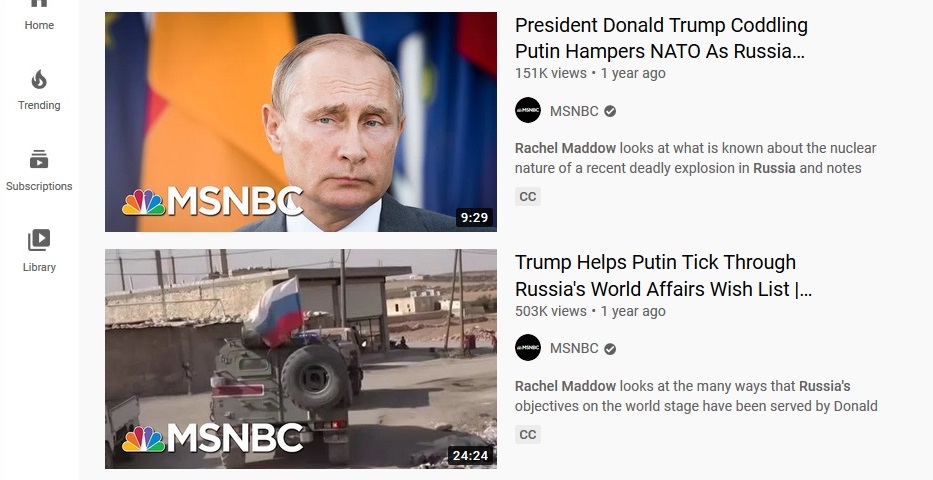The width and height of the screenshot is (933, 480).
Task: Visit MSNBC channel from first video
Action: 574,111
